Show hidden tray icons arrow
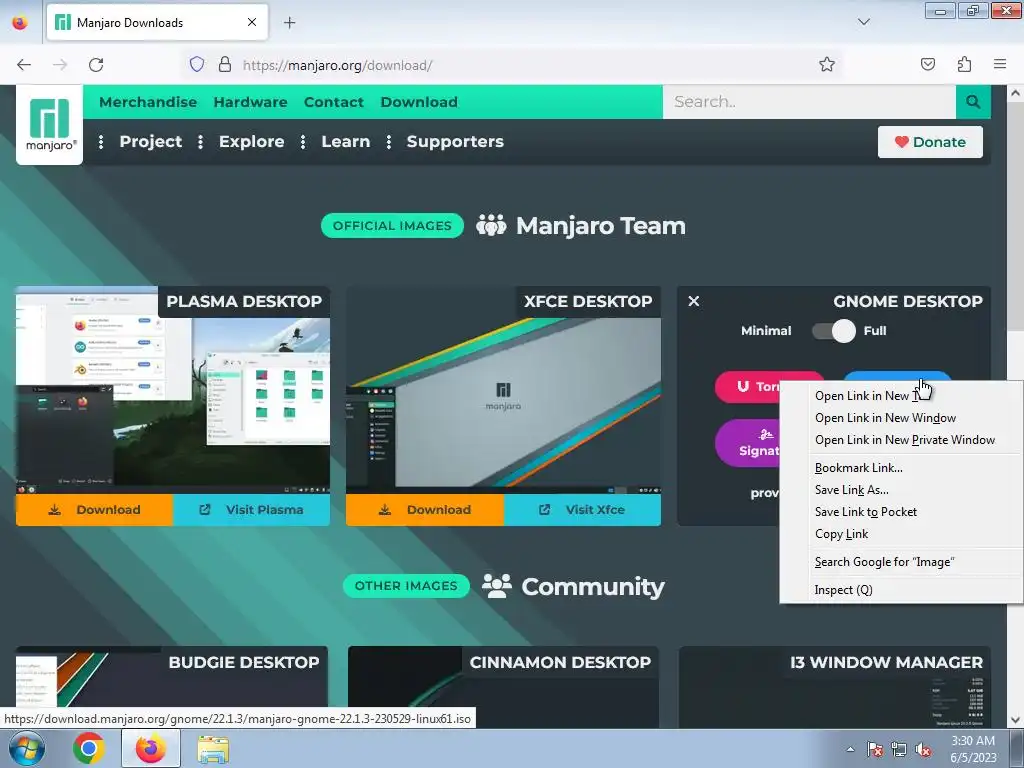The image size is (1024, 768). coord(850,749)
